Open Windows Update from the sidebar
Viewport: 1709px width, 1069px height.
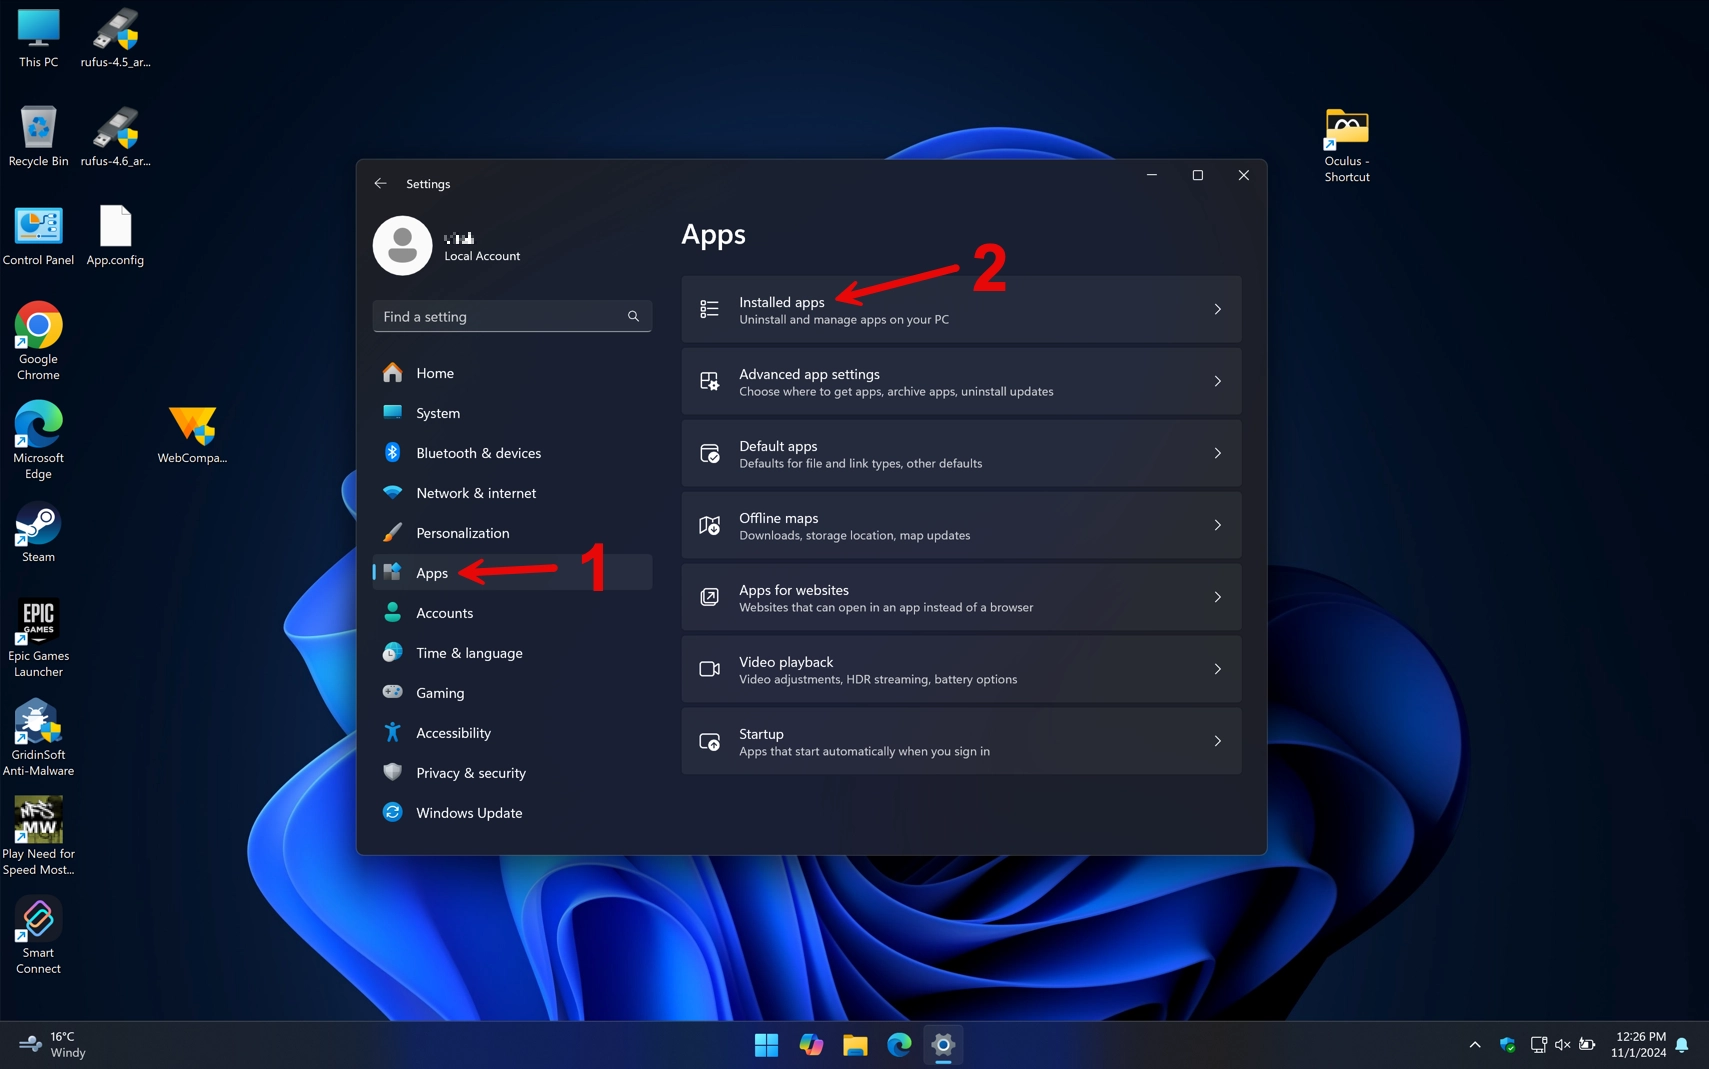pyautogui.click(x=469, y=812)
